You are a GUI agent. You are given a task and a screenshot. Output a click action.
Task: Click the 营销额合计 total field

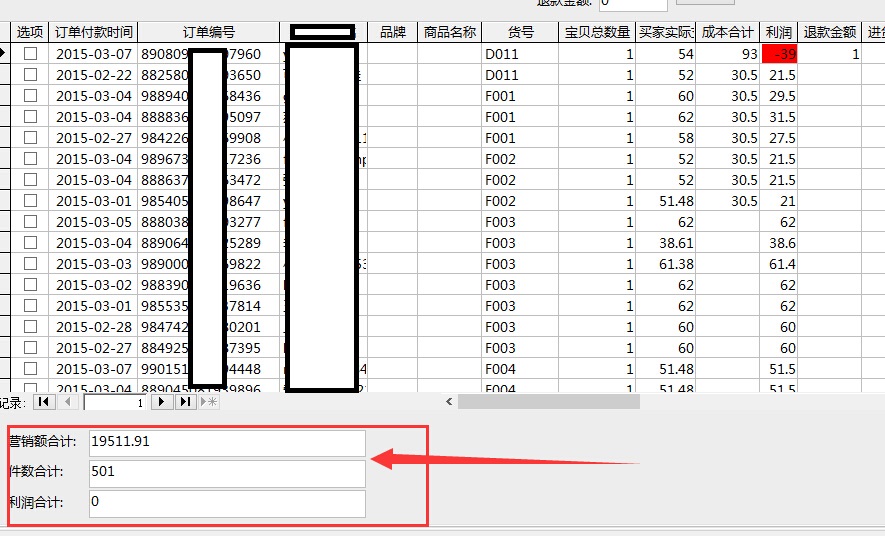(x=226, y=441)
